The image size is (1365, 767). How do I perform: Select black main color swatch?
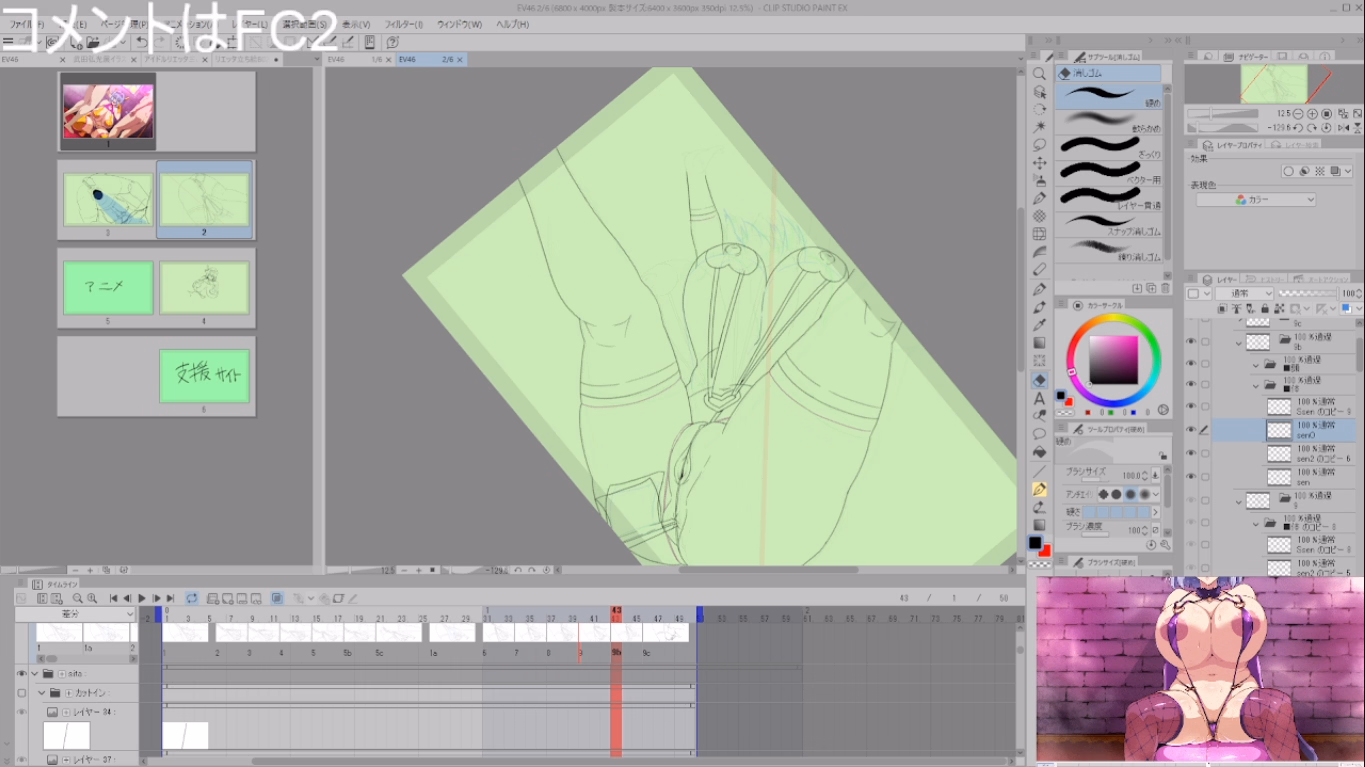click(1036, 542)
